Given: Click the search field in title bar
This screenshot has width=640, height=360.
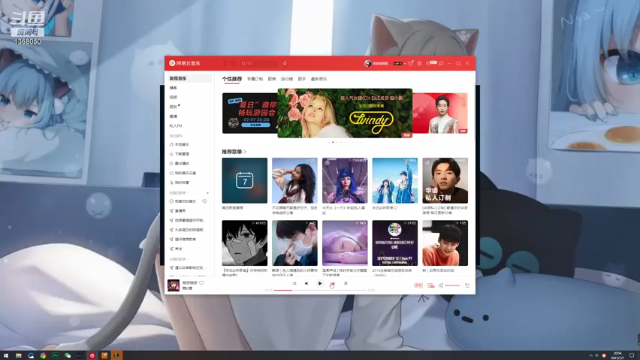Looking at the screenshot, I should 259,63.
